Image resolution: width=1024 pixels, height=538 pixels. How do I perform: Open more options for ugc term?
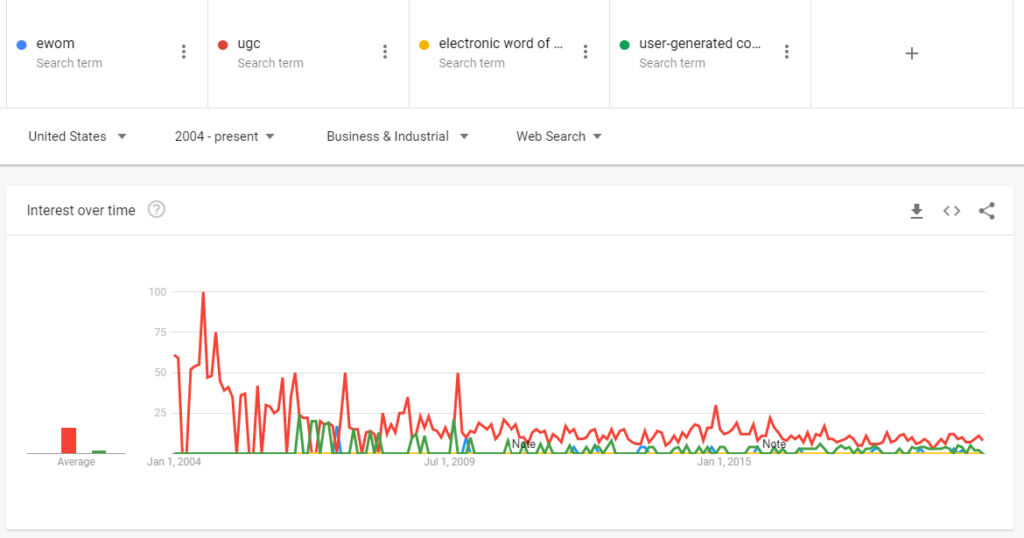385,52
